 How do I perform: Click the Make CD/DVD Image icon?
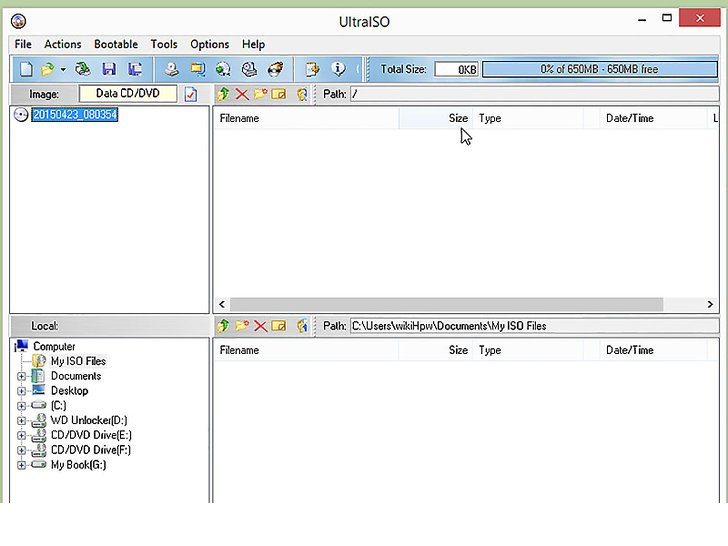coord(172,69)
